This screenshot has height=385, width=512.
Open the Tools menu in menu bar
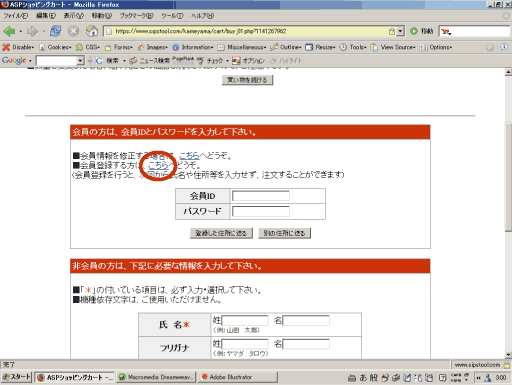[x=172, y=16]
